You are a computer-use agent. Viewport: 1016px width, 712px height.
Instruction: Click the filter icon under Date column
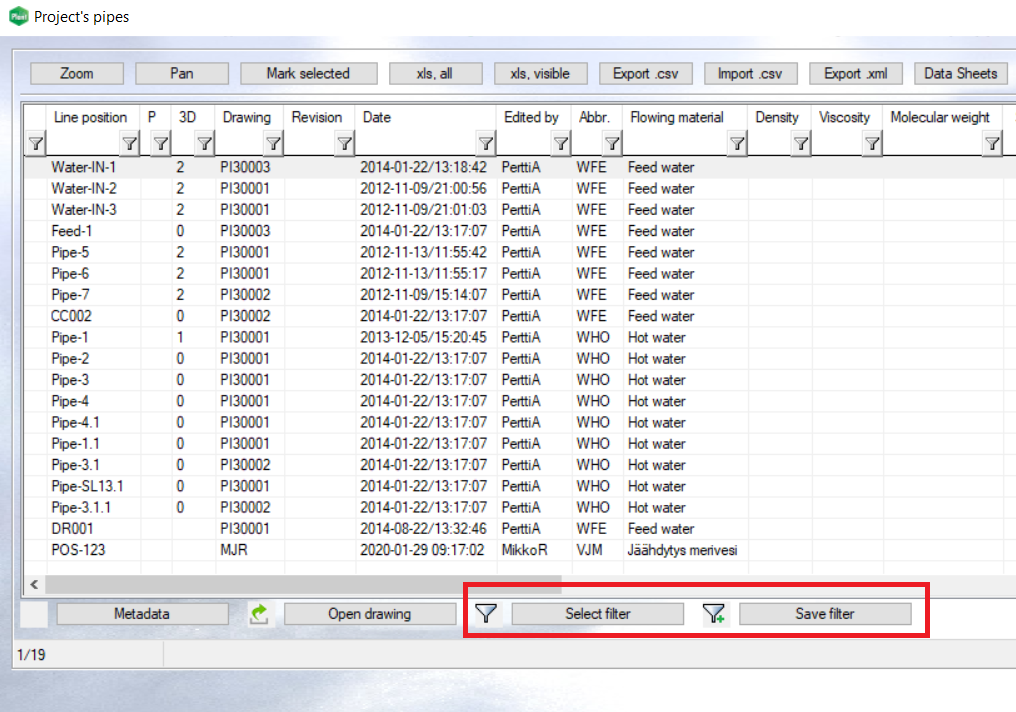pyautogui.click(x=486, y=144)
